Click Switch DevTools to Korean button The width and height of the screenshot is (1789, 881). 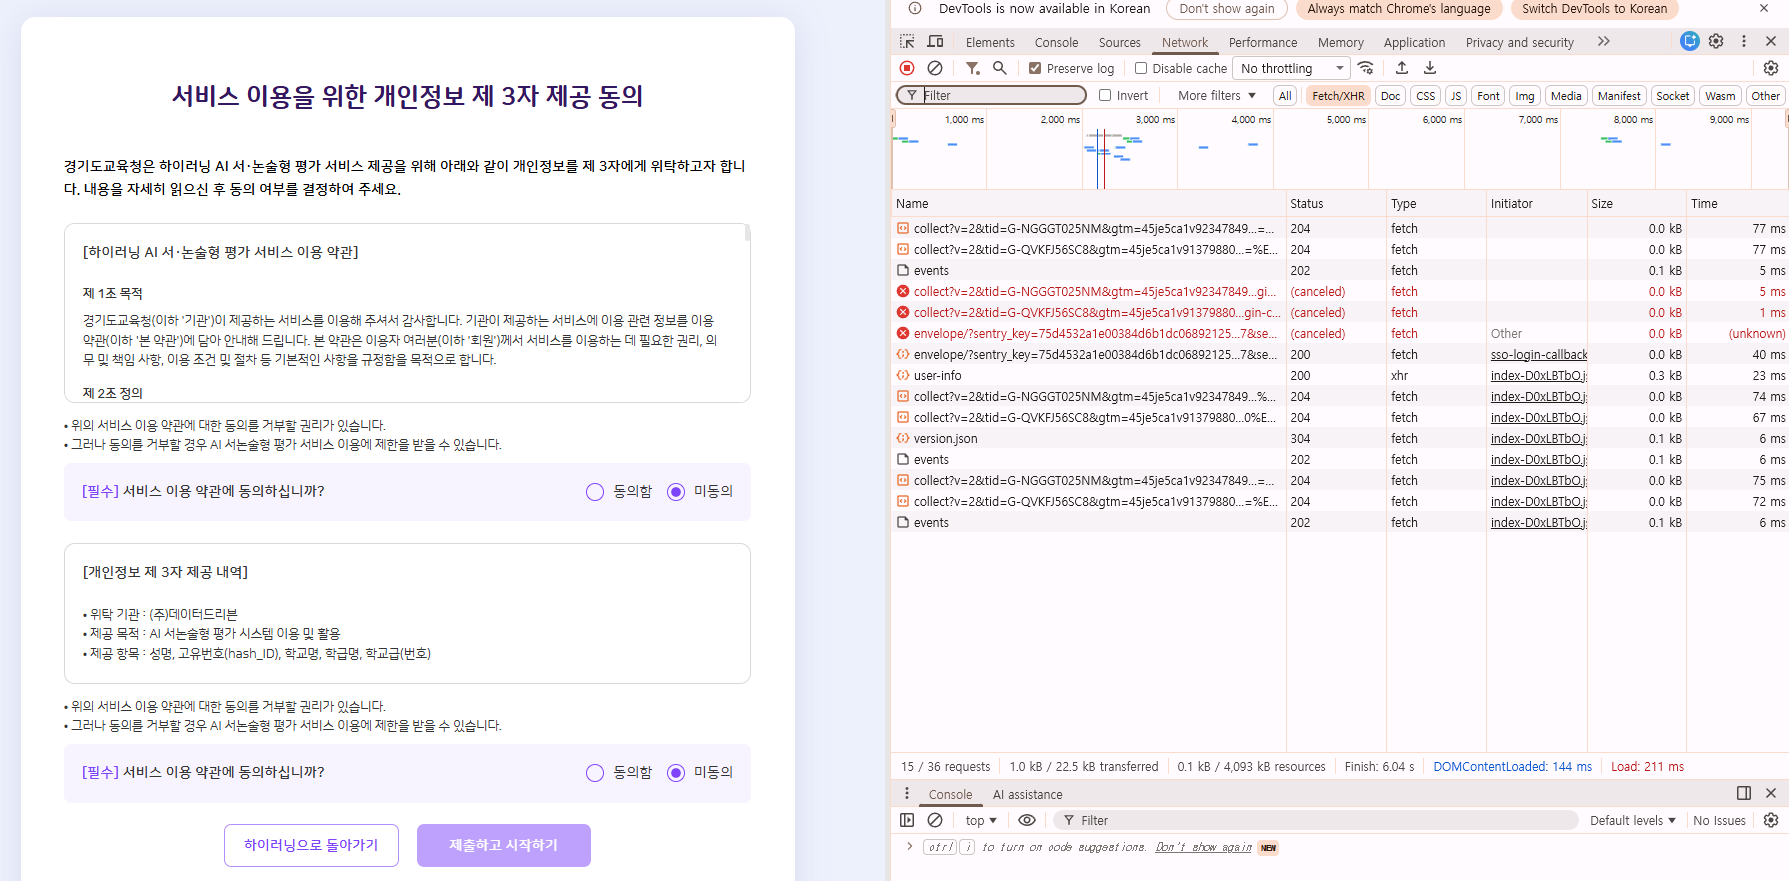coord(1594,9)
